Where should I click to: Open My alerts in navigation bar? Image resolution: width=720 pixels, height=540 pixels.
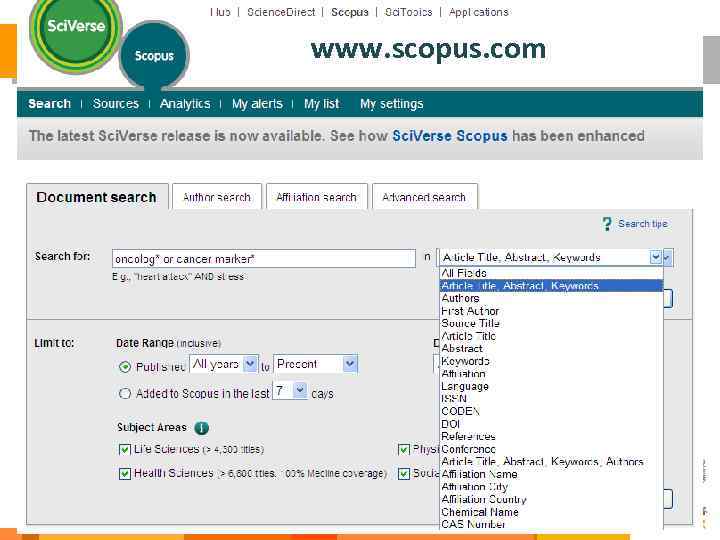coord(257,104)
